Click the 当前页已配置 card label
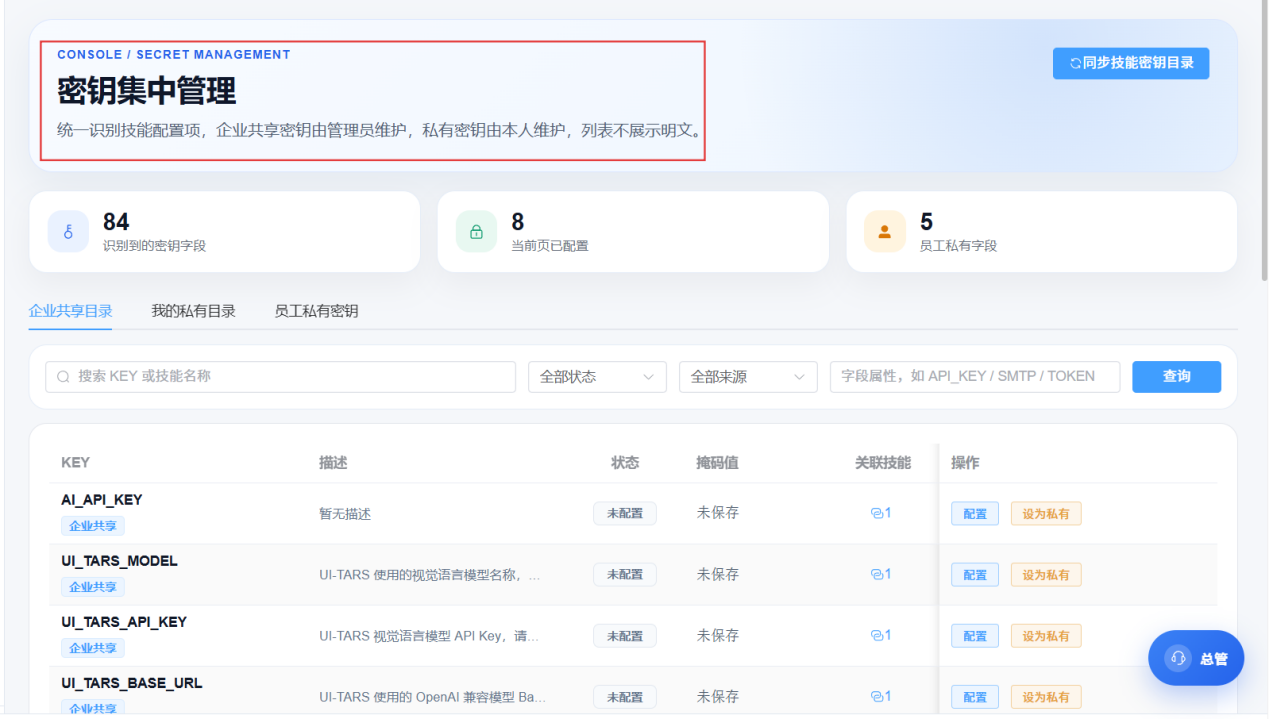 (550, 246)
